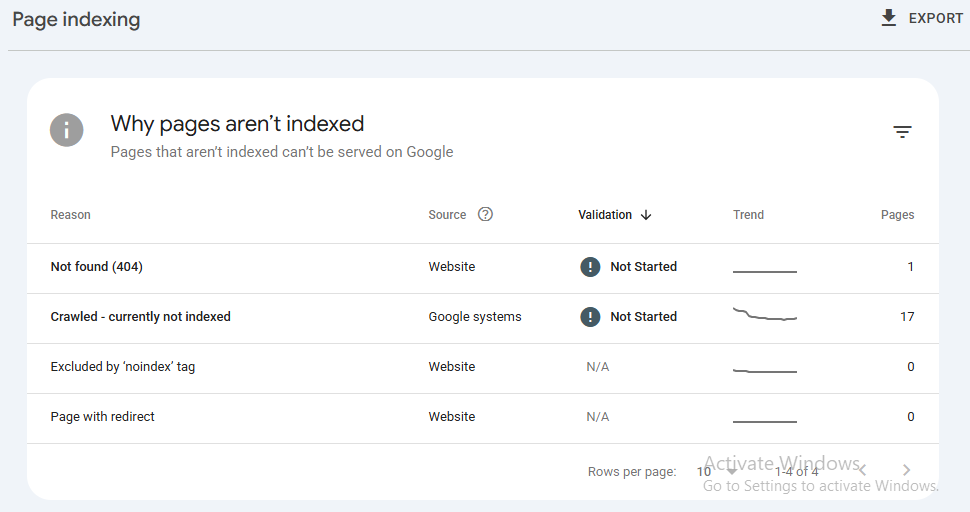The image size is (970, 512).
Task: Sort by Validation arrow icon
Action: coord(646,215)
